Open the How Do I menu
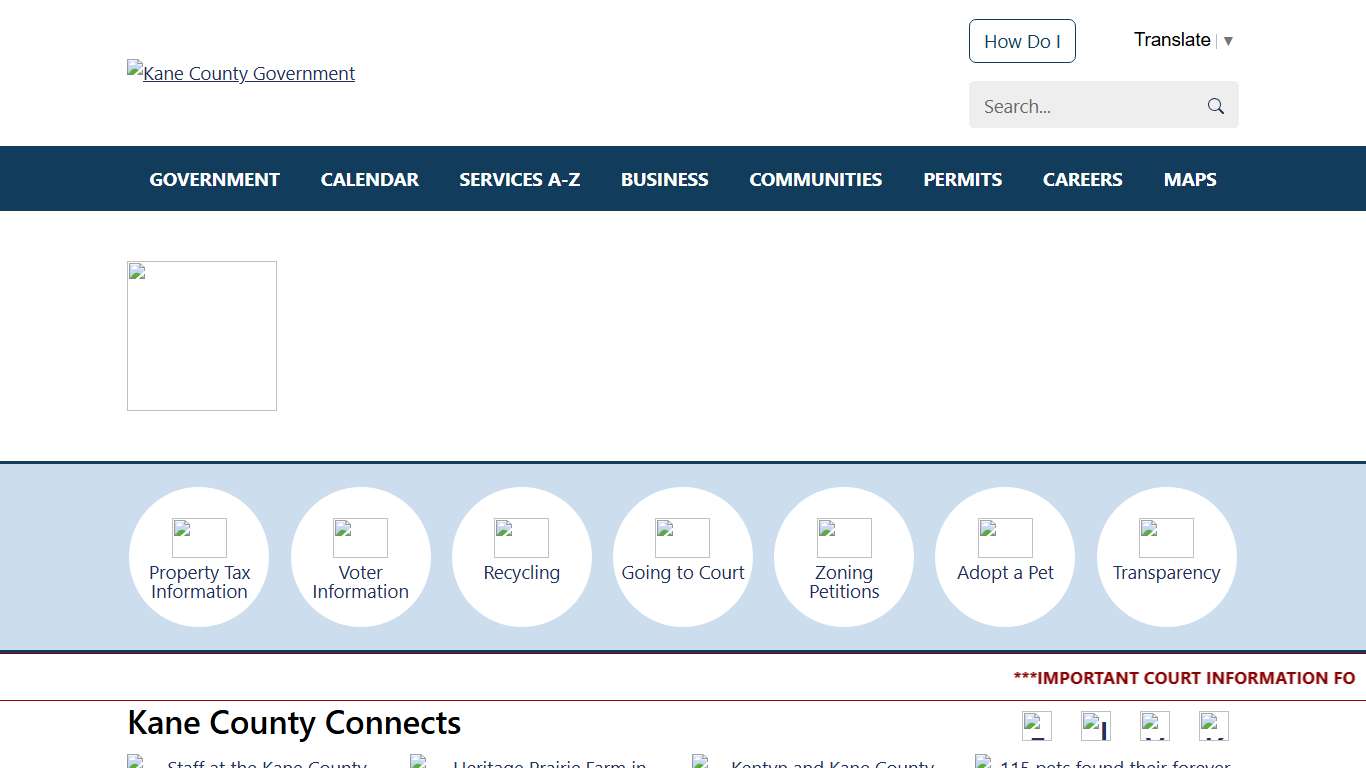Image resolution: width=1366 pixels, height=768 pixels. tap(1022, 41)
